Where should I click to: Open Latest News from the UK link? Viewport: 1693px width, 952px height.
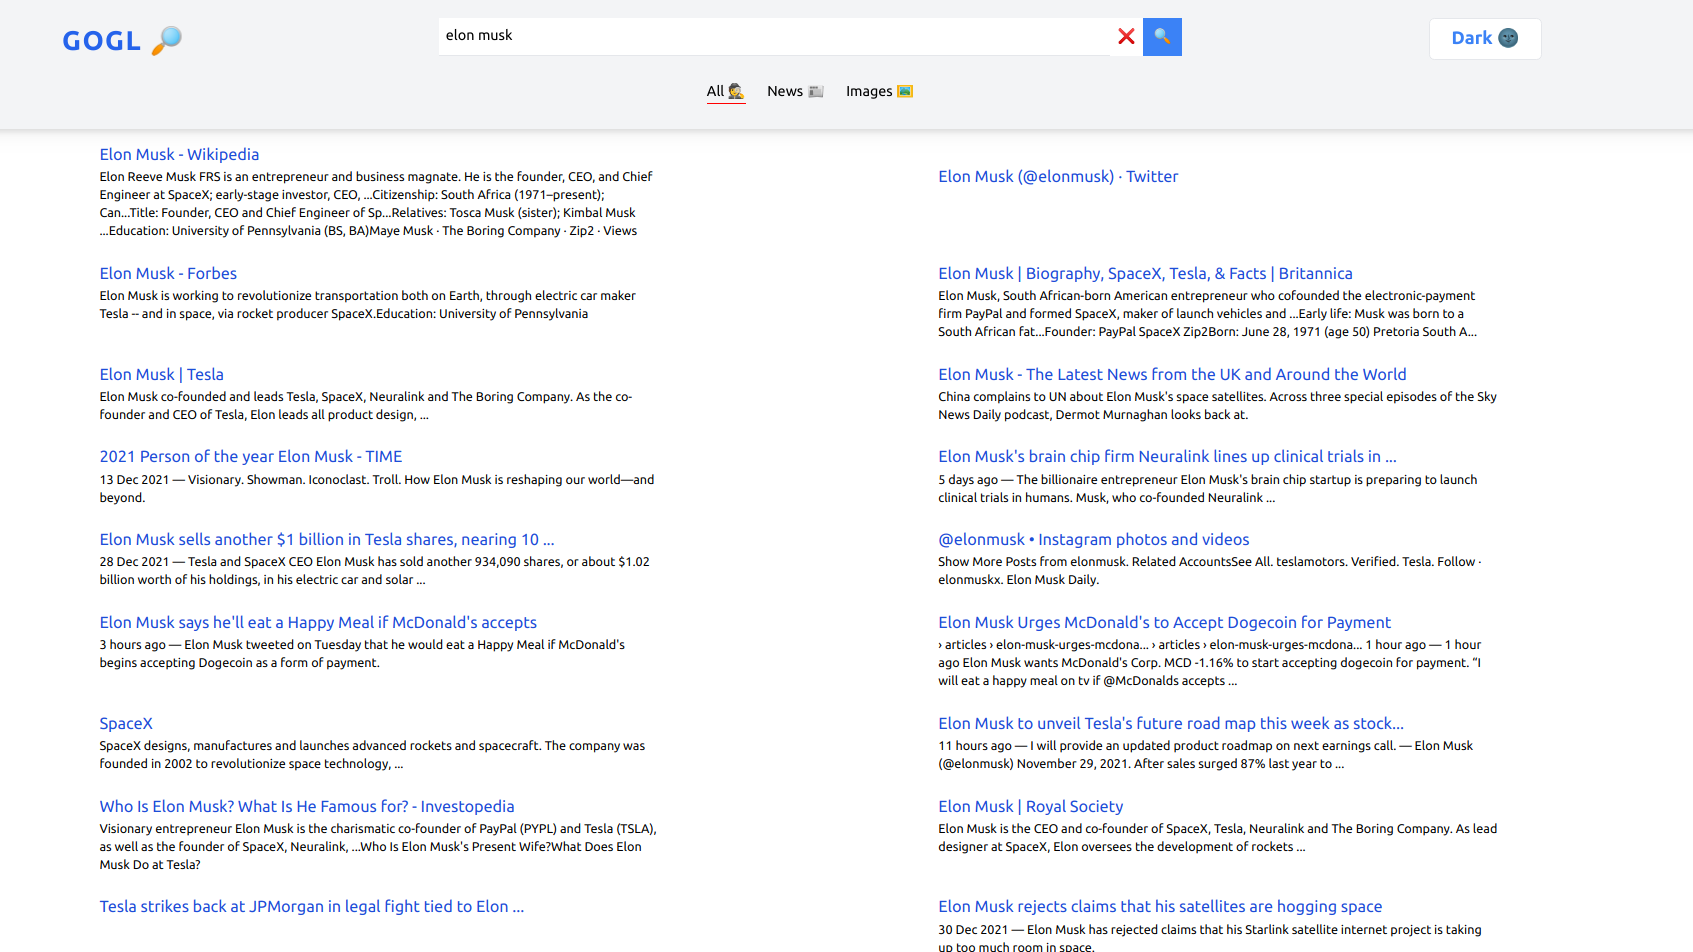[1172, 374]
